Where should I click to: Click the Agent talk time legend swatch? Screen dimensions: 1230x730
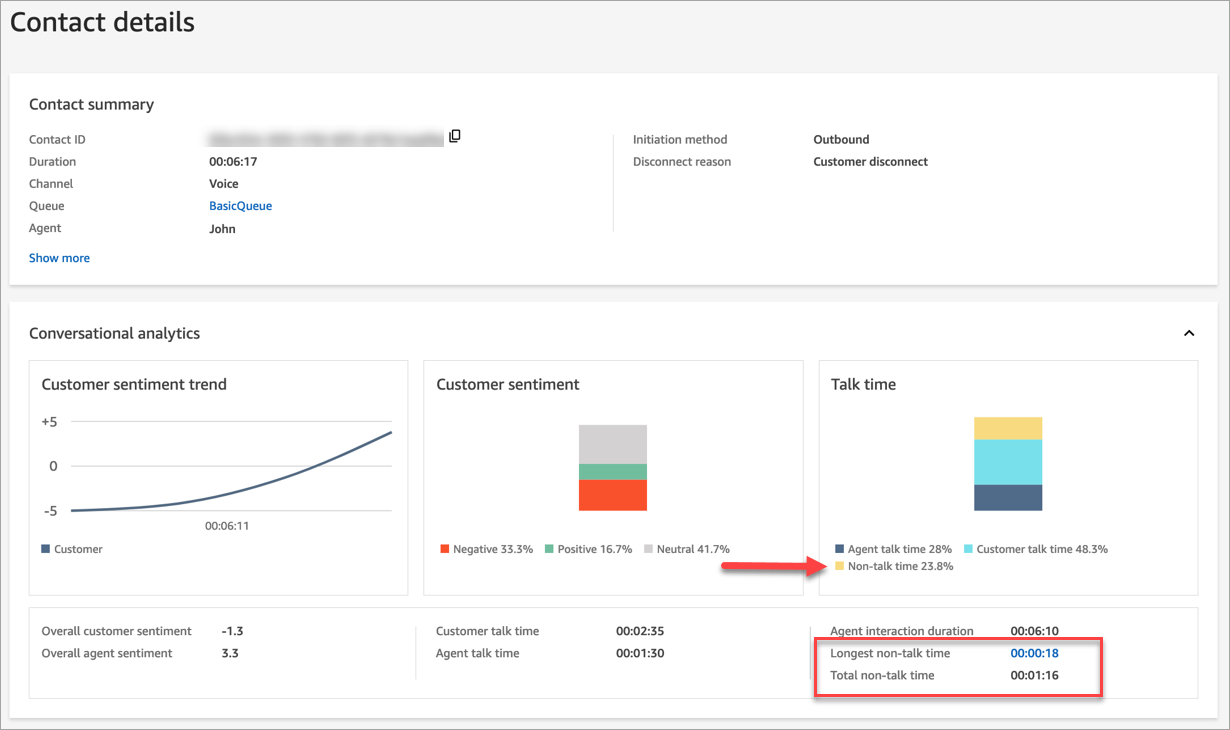[x=839, y=549]
